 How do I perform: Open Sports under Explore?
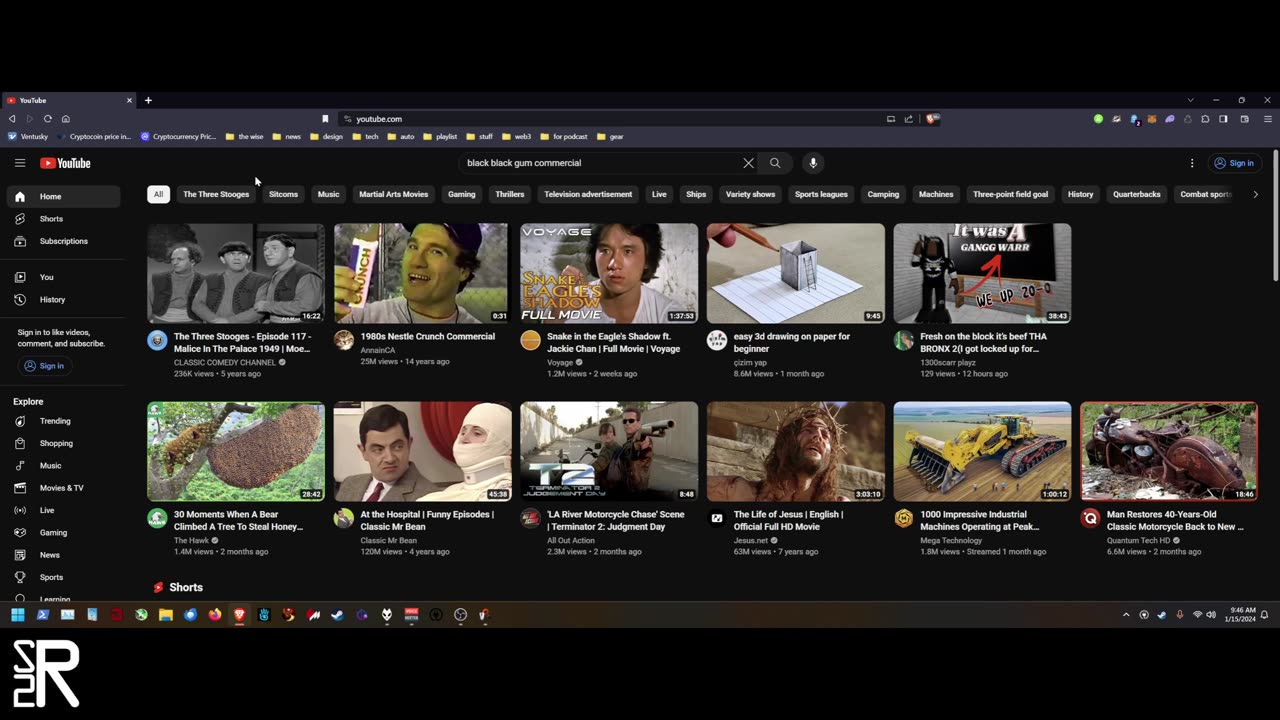pos(65,577)
